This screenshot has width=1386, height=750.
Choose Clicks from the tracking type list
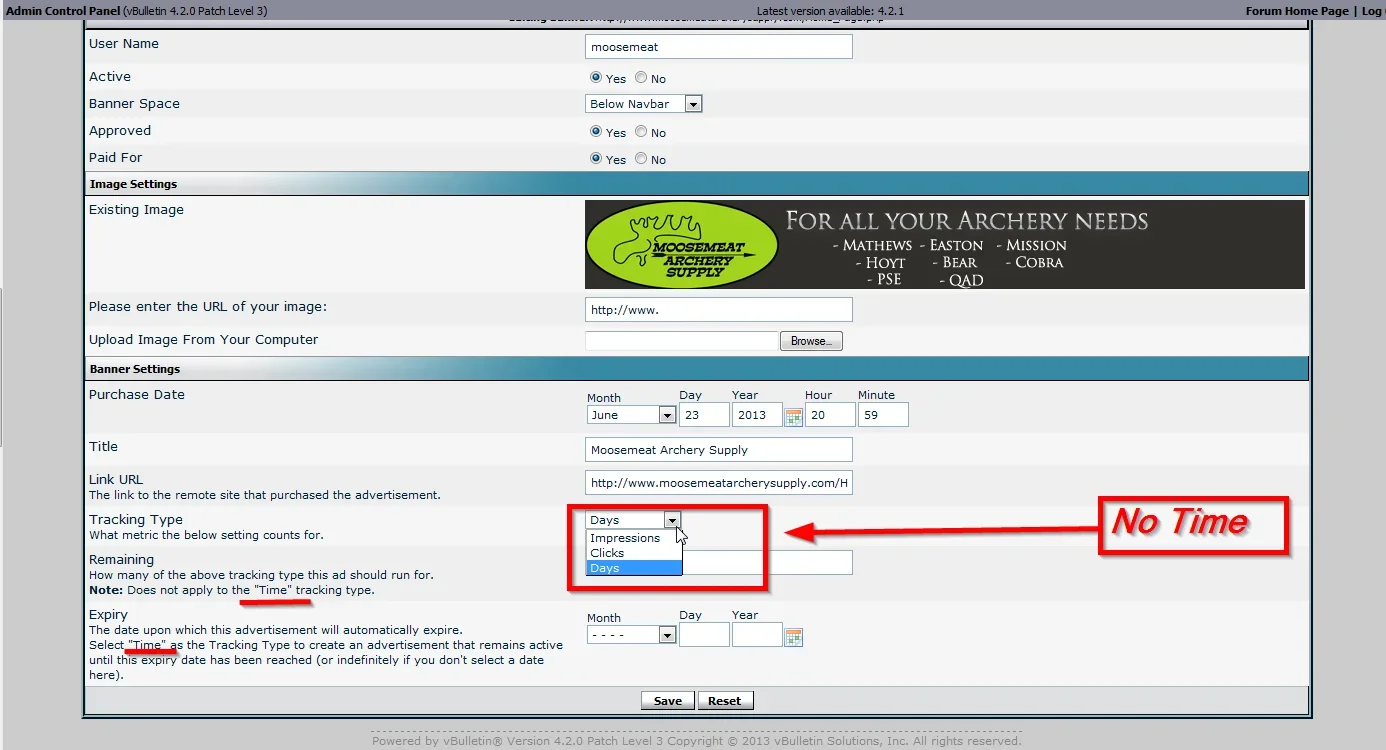tap(607, 553)
